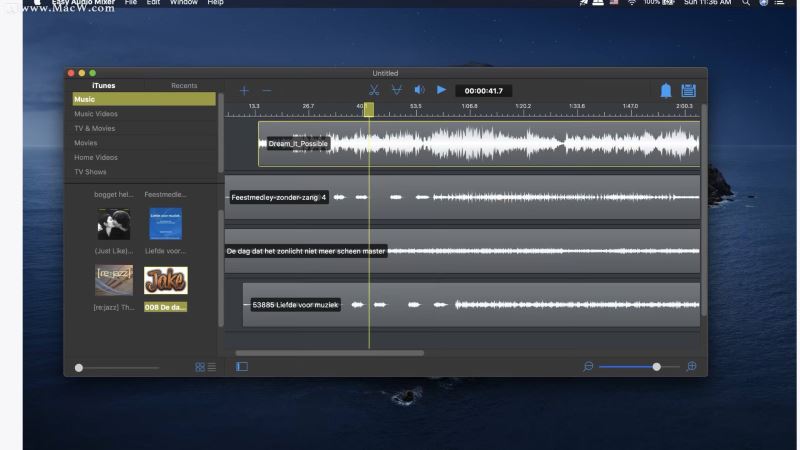Select the Dream_It_Possible clip

(479, 144)
